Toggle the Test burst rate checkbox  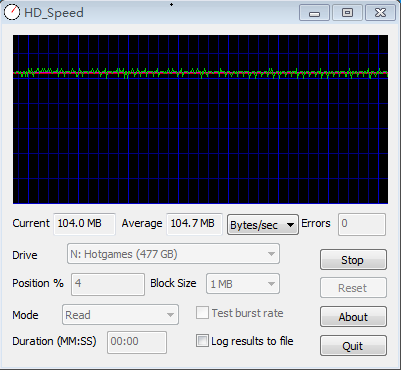pos(202,313)
